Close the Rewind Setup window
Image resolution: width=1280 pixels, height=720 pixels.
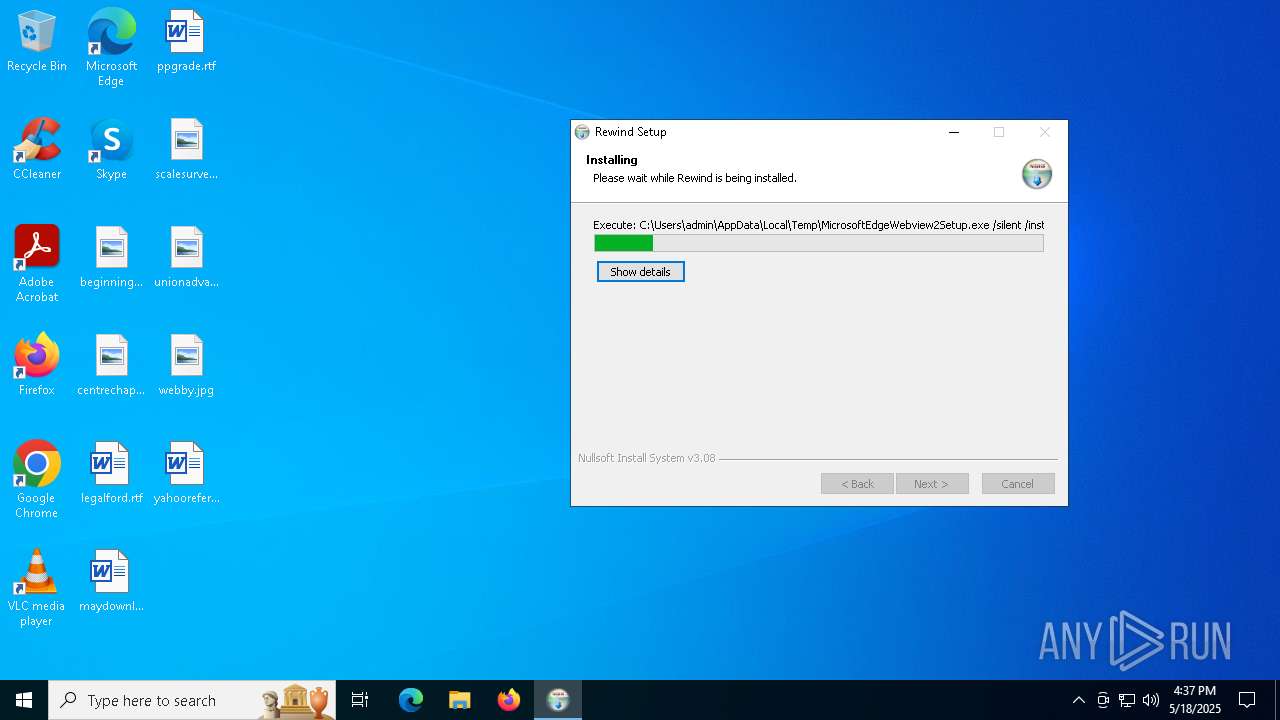coord(1045,132)
